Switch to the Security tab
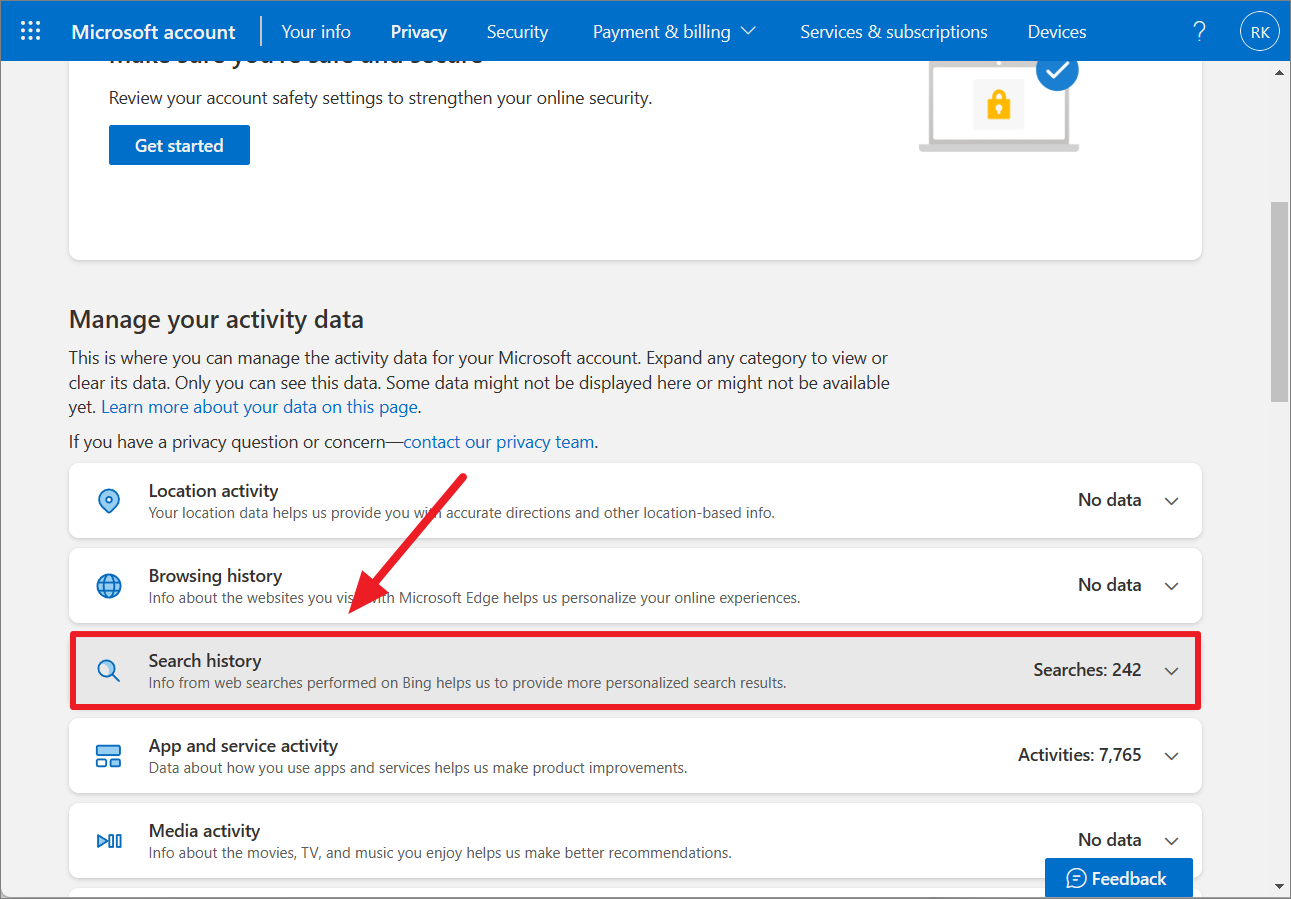The height and width of the screenshot is (899, 1291). [x=517, y=32]
